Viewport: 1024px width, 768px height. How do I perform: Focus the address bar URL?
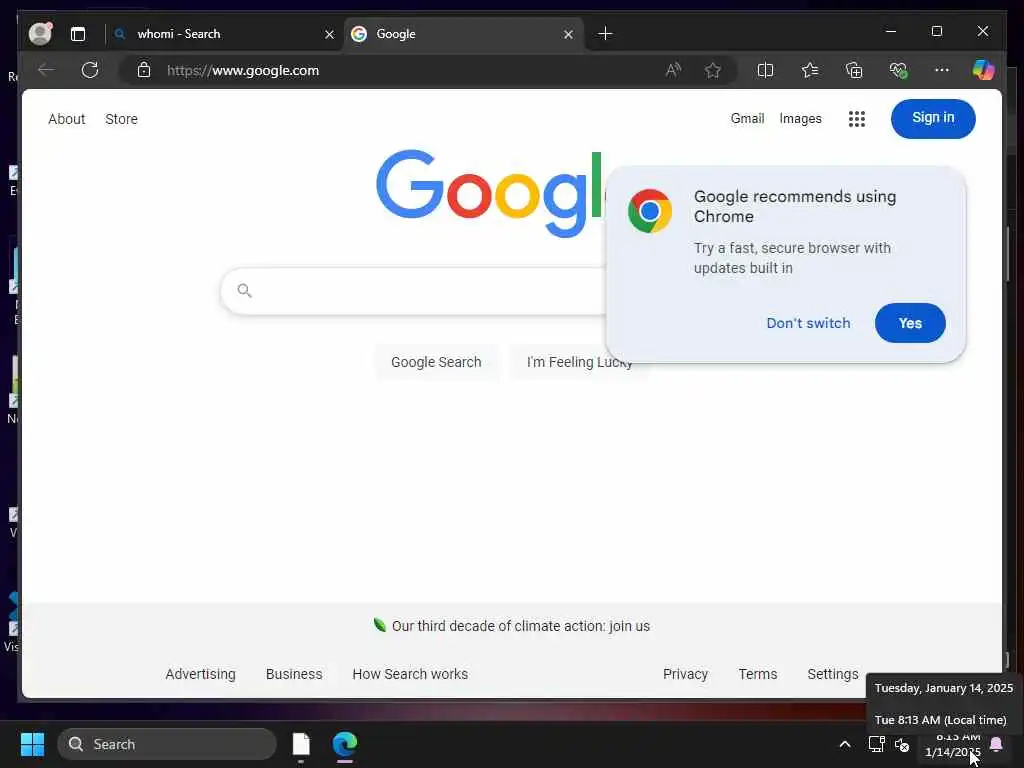[243, 71]
